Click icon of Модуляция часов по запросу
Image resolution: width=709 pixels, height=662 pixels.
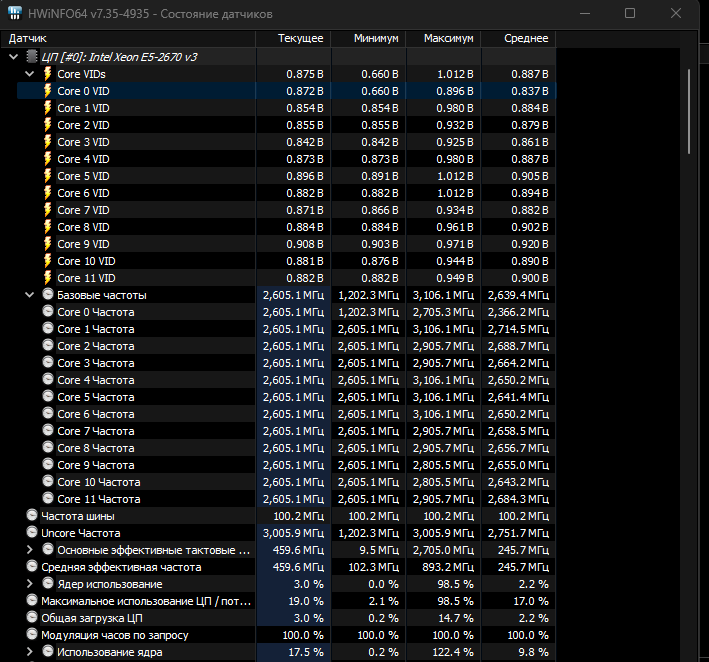pos(32,634)
